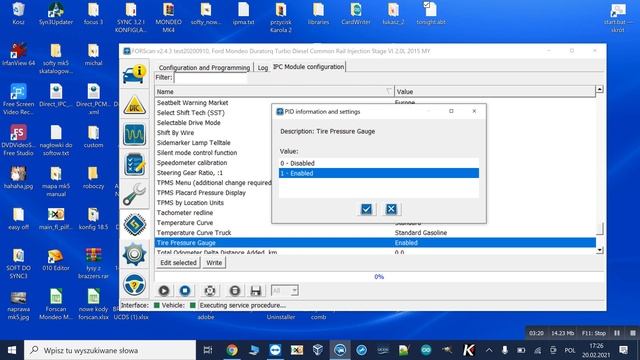This screenshot has height=360, width=640.
Task: Open the IrfanView 64 desktop icon
Action: point(18,55)
